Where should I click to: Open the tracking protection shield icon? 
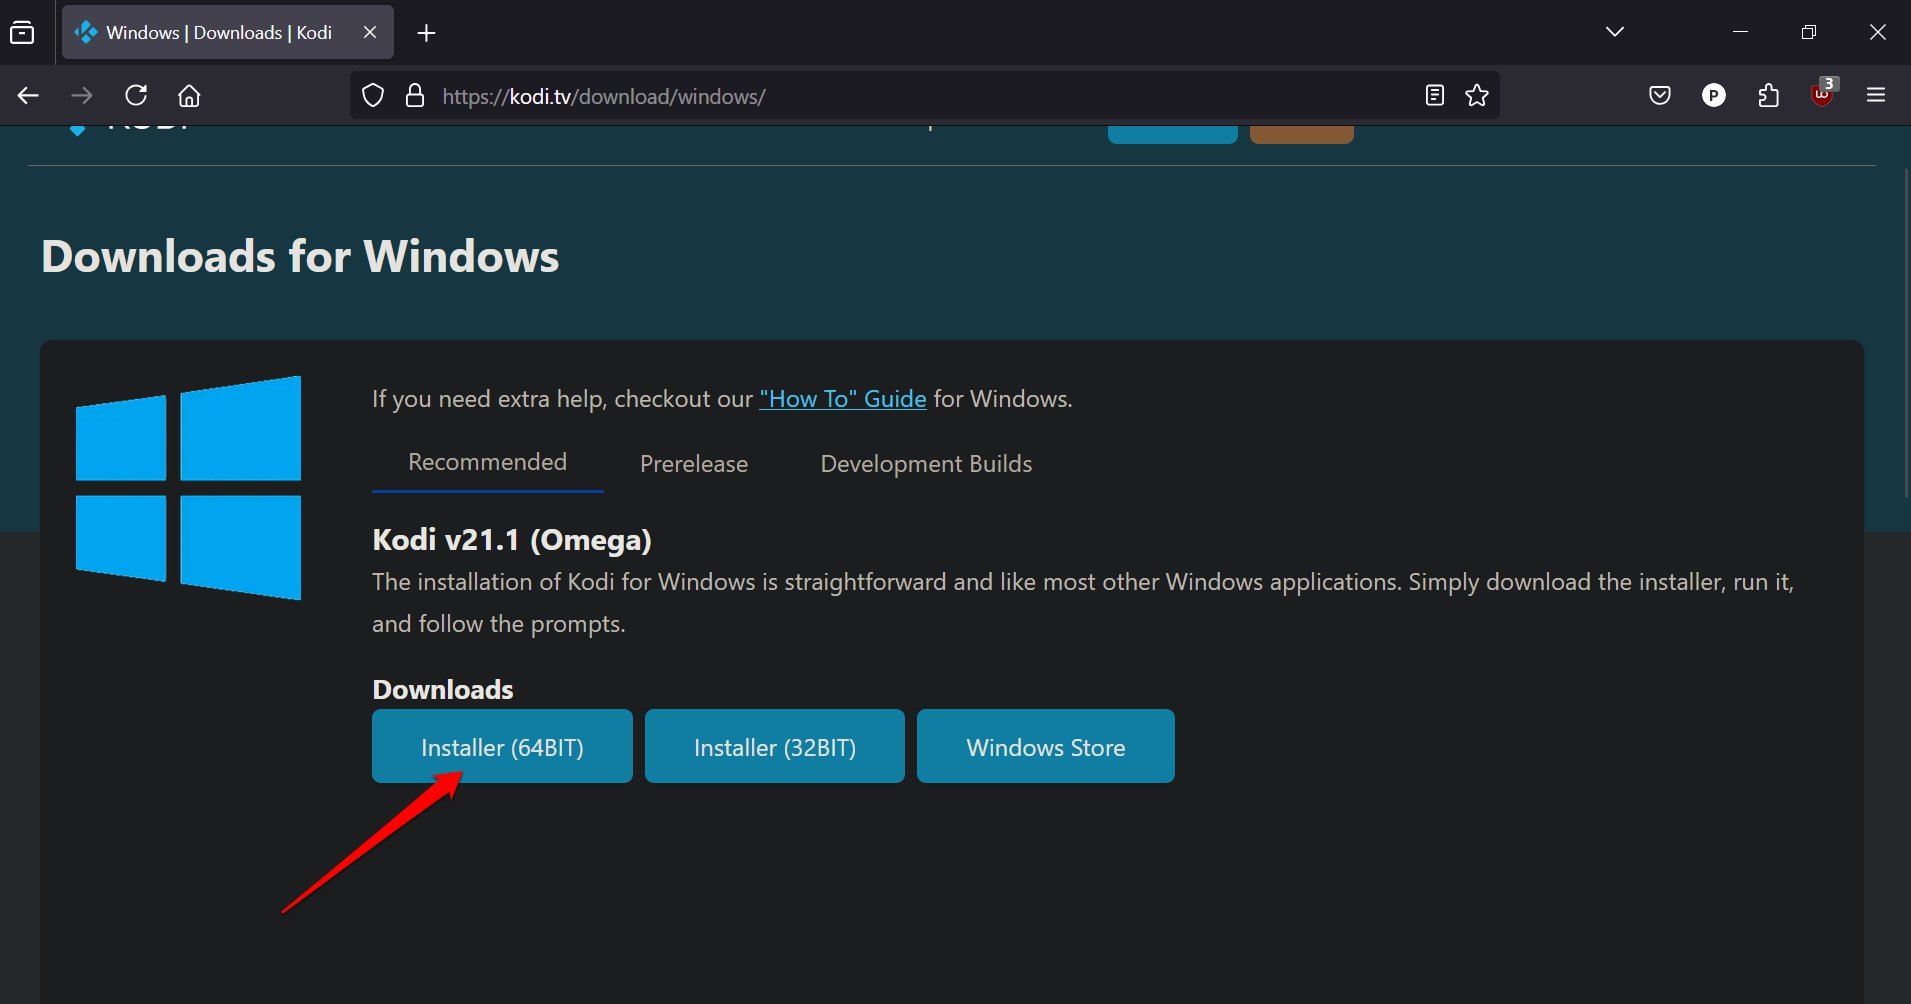coord(373,96)
